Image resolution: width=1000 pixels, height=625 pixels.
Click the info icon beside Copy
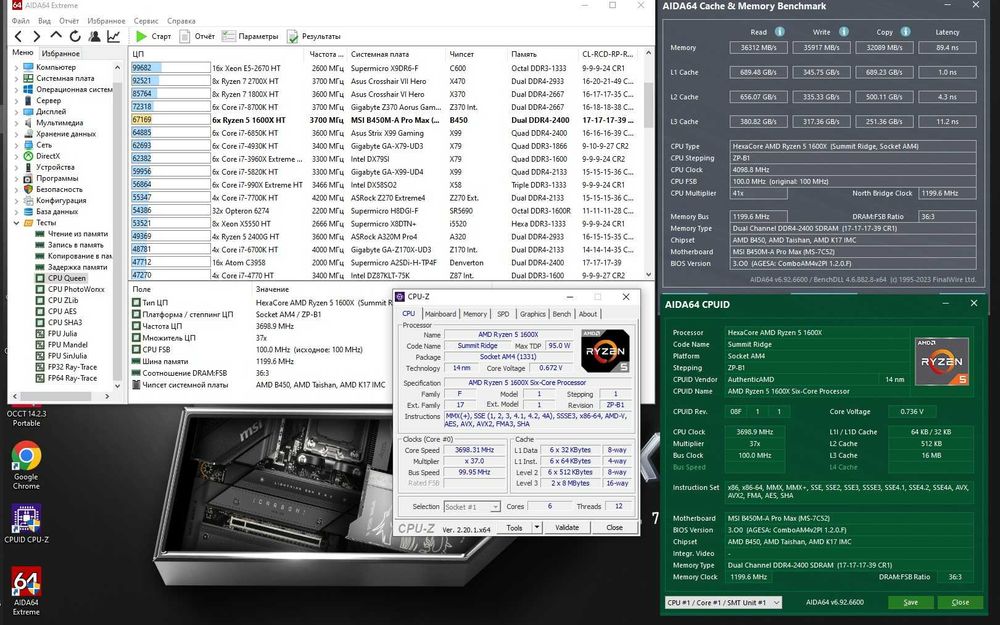(905, 31)
